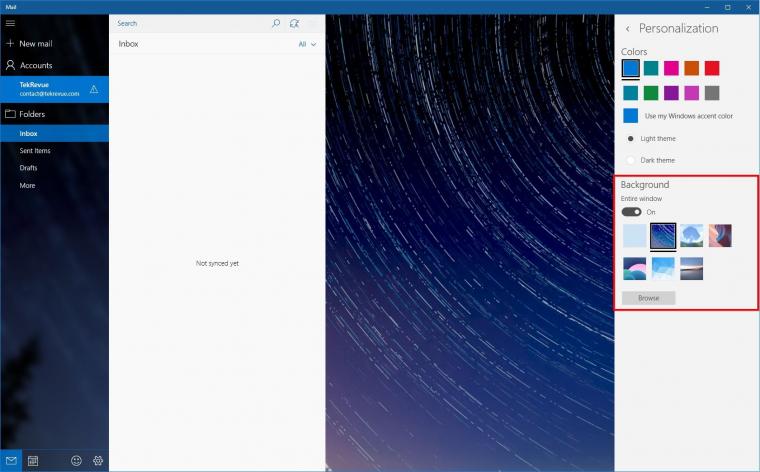Image resolution: width=760 pixels, height=472 pixels.
Task: Open the settings gear icon
Action: (x=98, y=461)
